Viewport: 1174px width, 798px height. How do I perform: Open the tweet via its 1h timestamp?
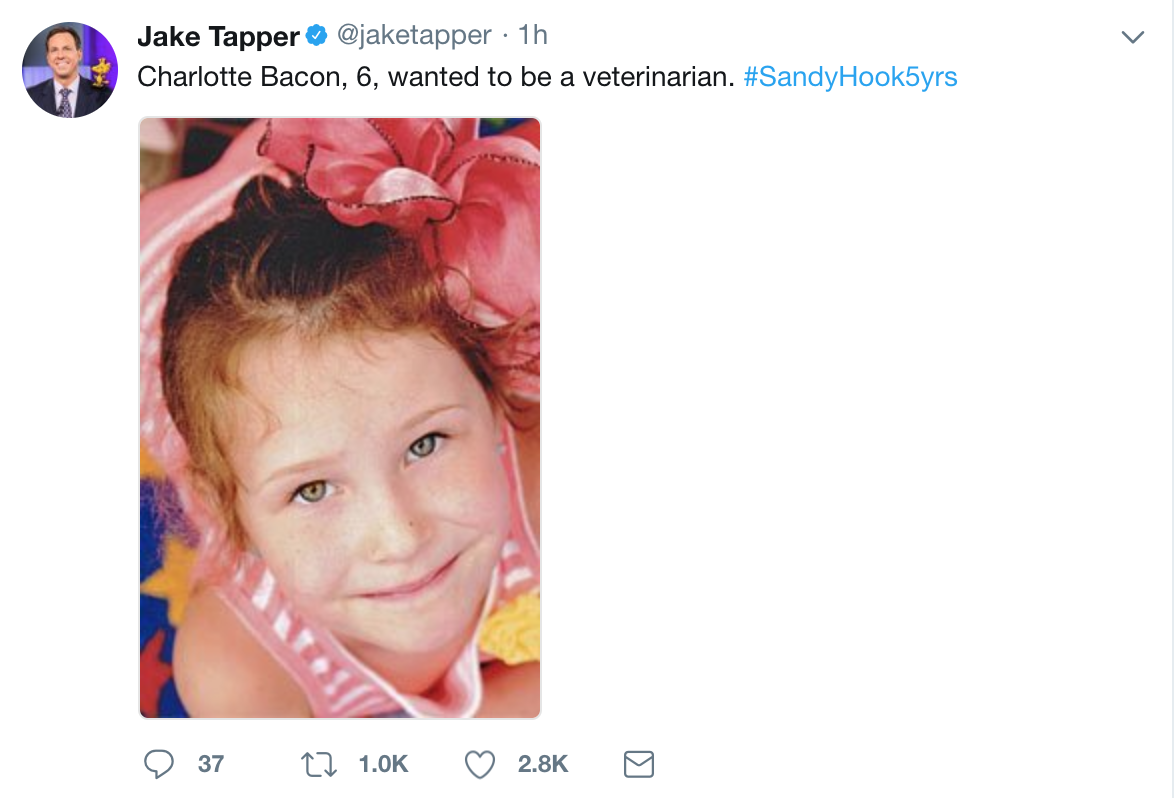tap(533, 36)
